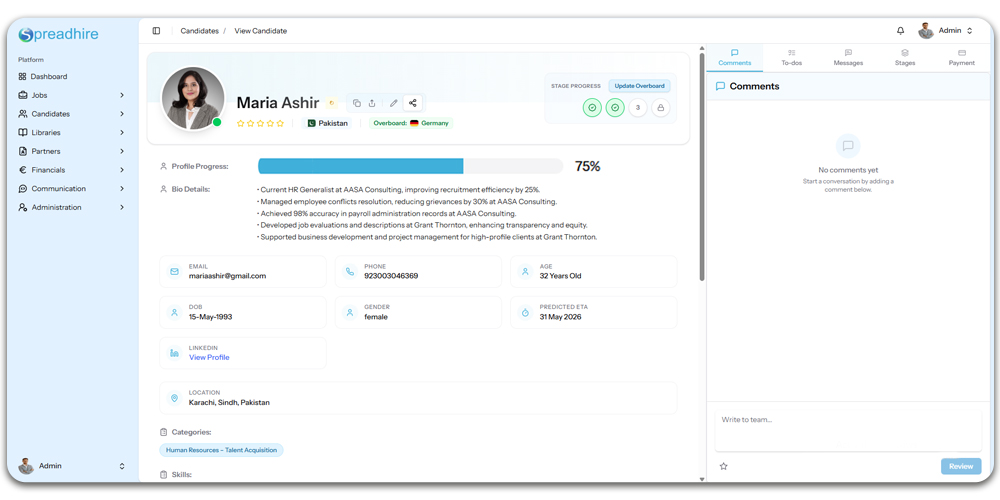Click the locked stage circle in Stage Progress
Screen dimensions: 1000x500
[x=660, y=108]
